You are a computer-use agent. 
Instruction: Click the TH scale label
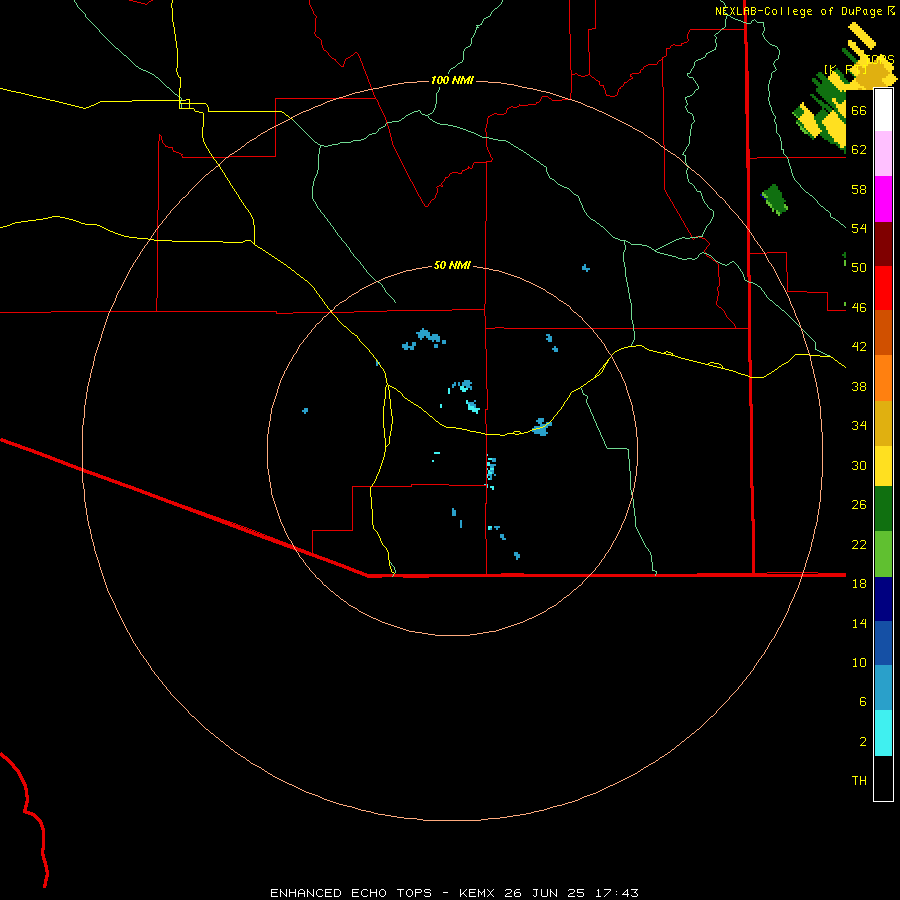click(x=859, y=781)
